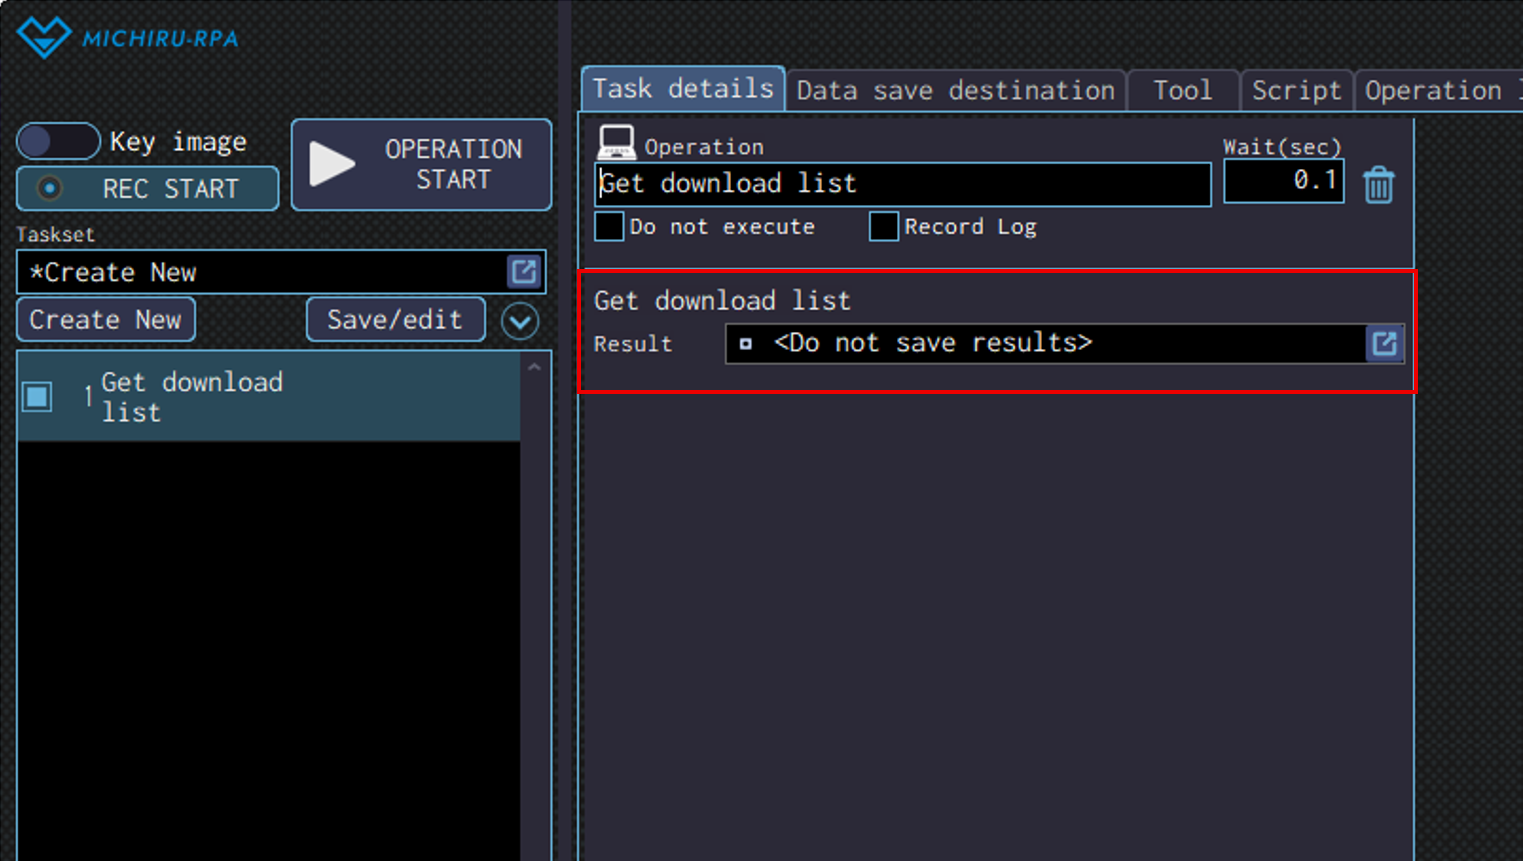Click the Wait(sec) value field
The image size is (1524, 861).
tap(1283, 181)
